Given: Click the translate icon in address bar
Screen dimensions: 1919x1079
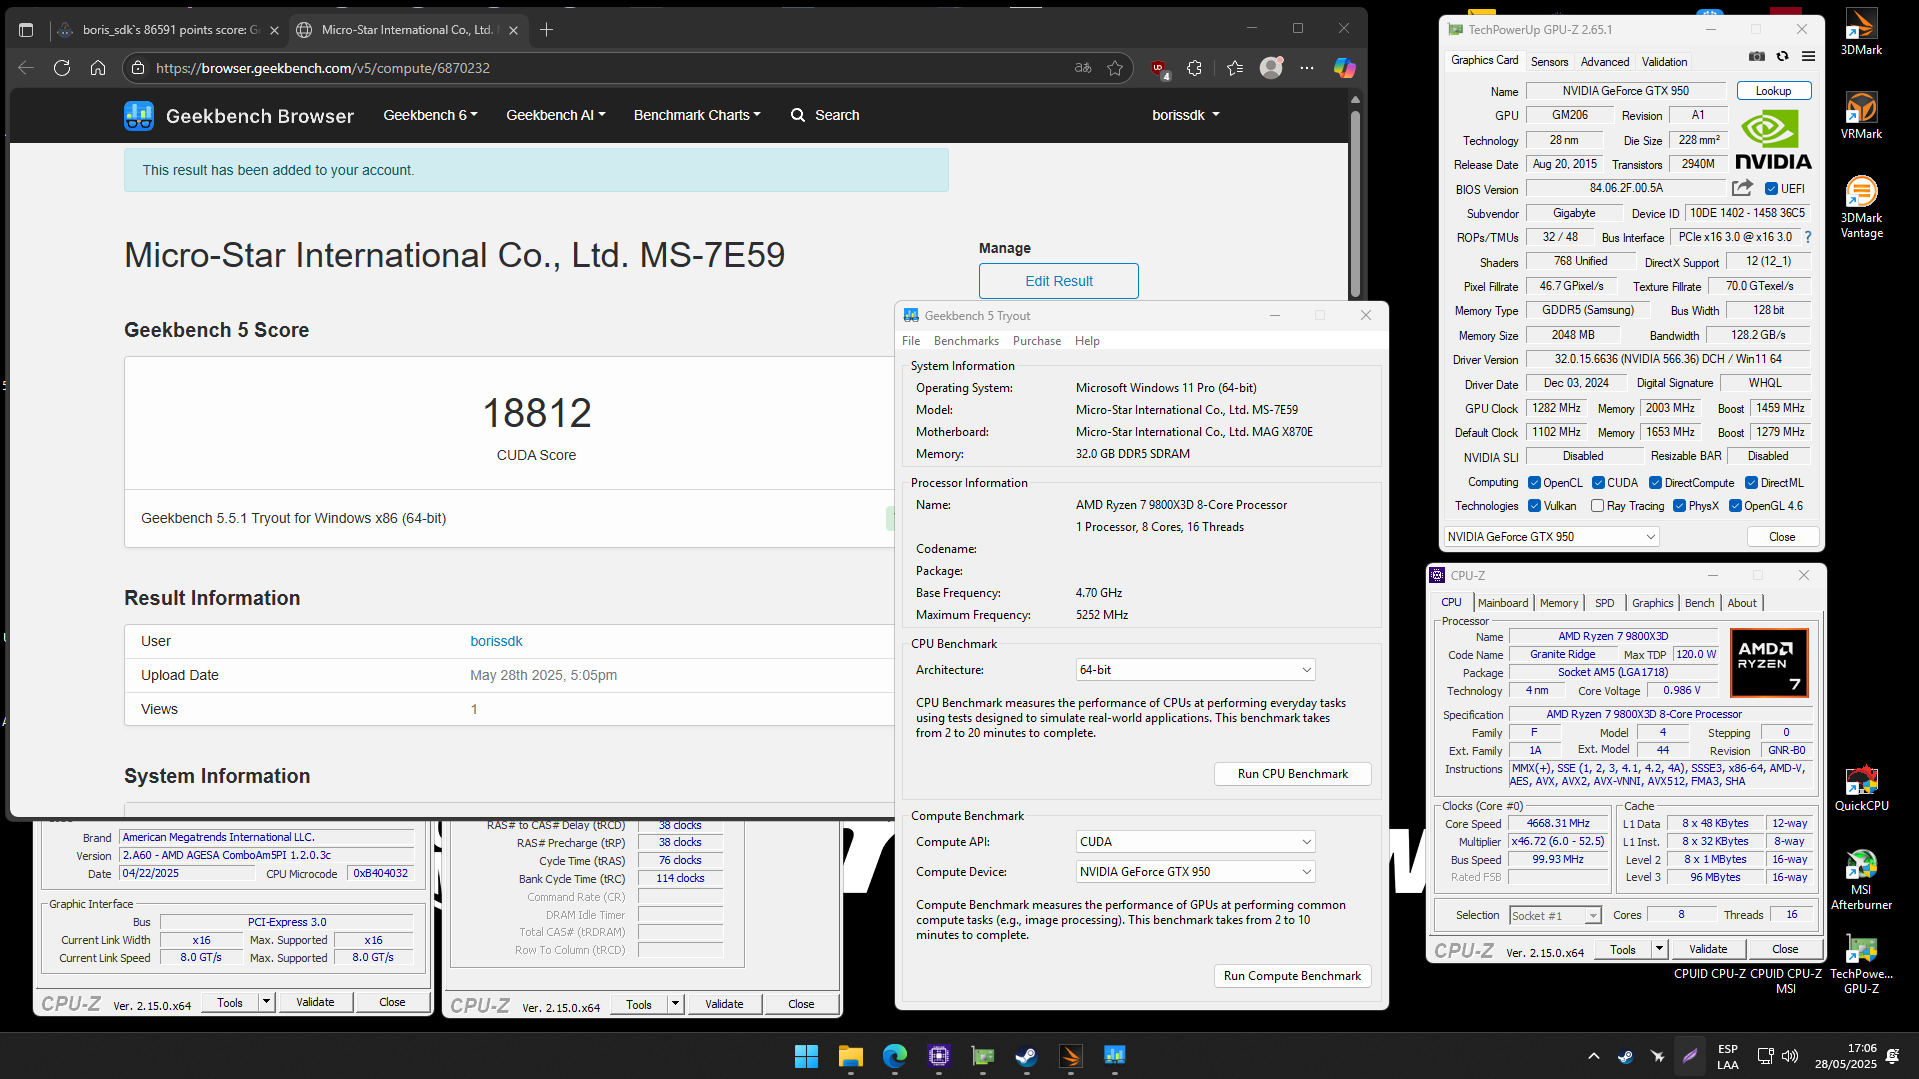Looking at the screenshot, I should (1083, 68).
